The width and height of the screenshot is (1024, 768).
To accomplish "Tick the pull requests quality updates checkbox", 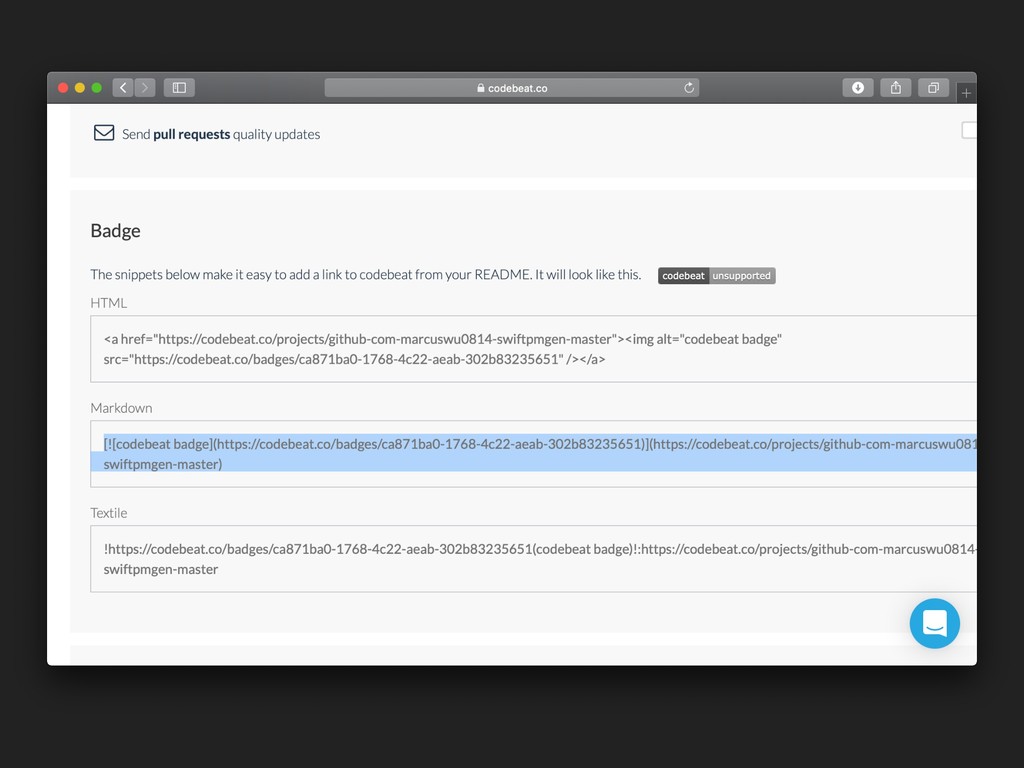I will tap(969, 131).
